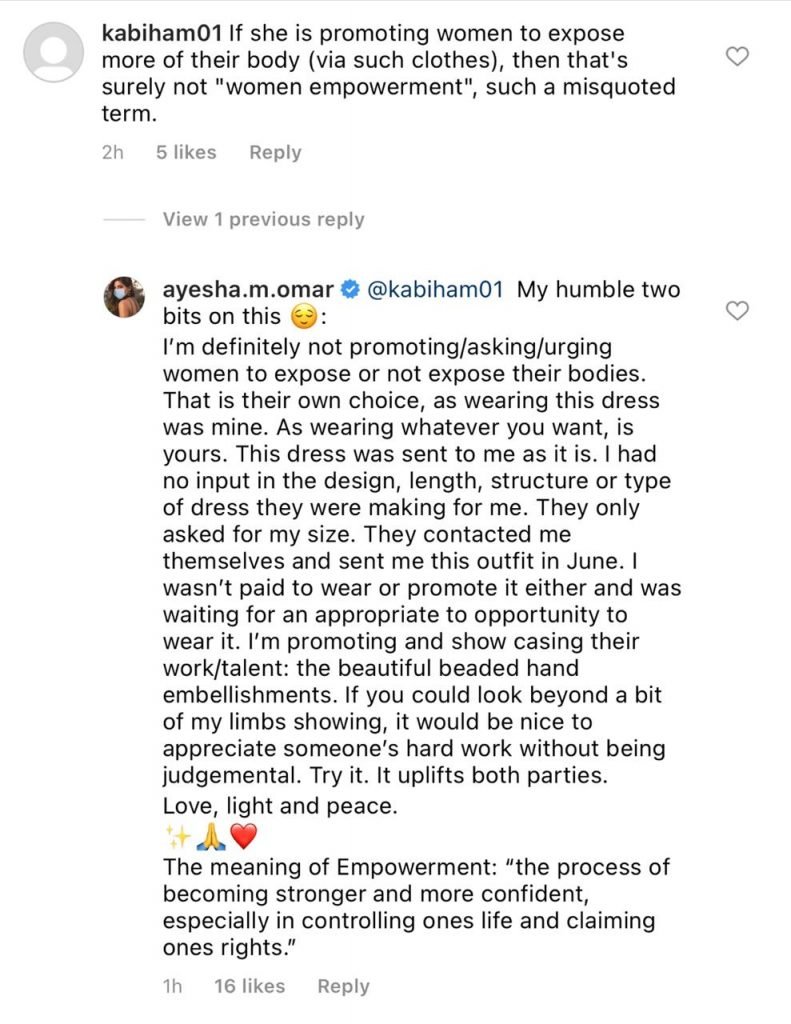This screenshot has height=1024, width=791.
Task: Click the red heart emoji
Action: (243, 835)
